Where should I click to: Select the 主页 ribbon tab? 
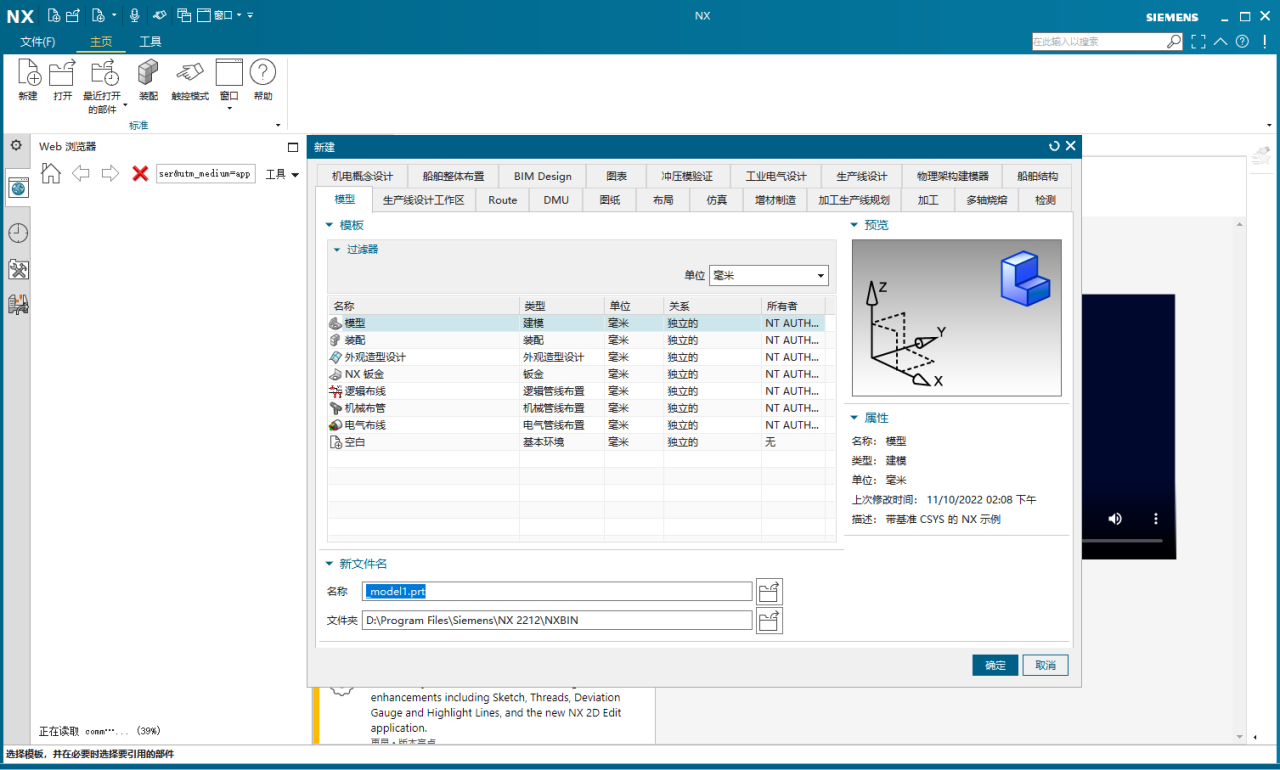[101, 42]
